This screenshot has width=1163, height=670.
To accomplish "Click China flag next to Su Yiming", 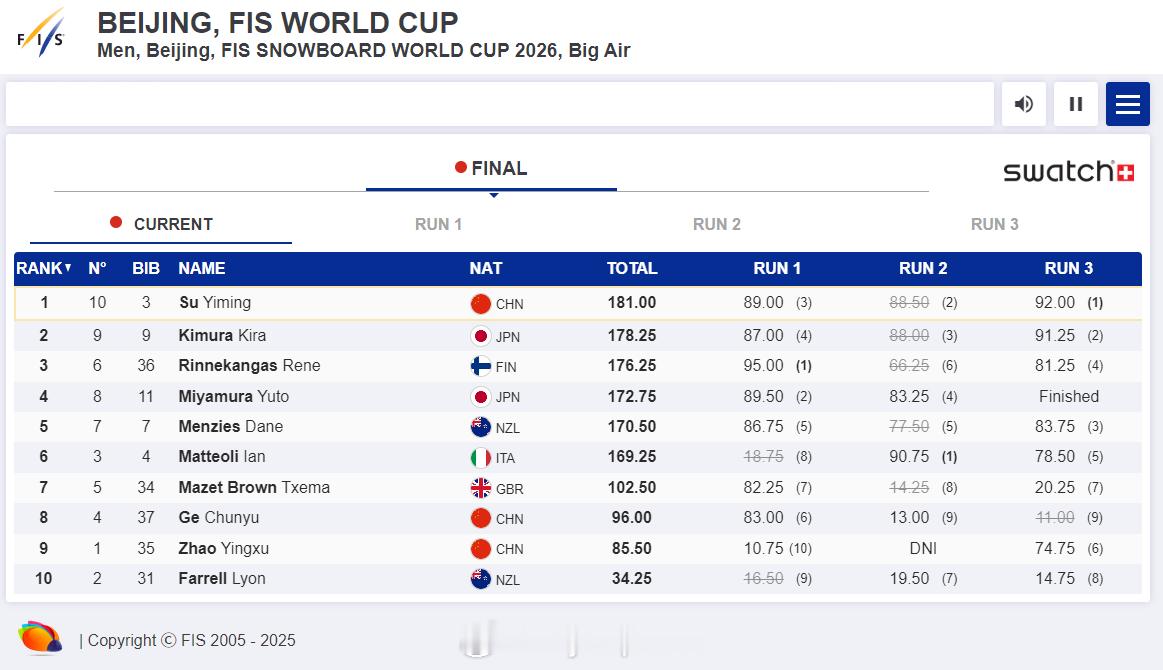I will click(x=481, y=304).
